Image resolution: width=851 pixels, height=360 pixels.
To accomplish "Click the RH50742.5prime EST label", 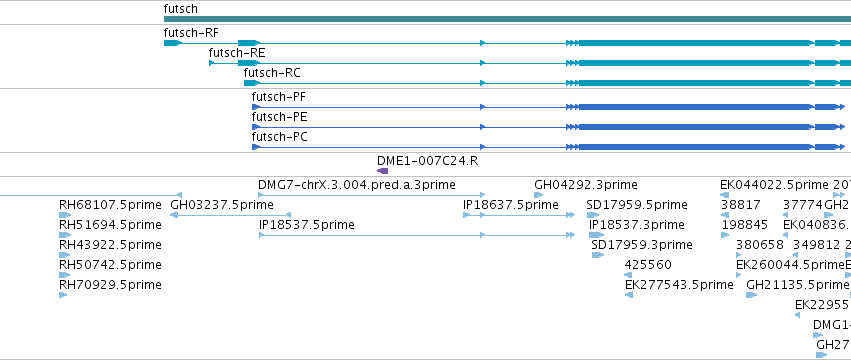I will (110, 266).
